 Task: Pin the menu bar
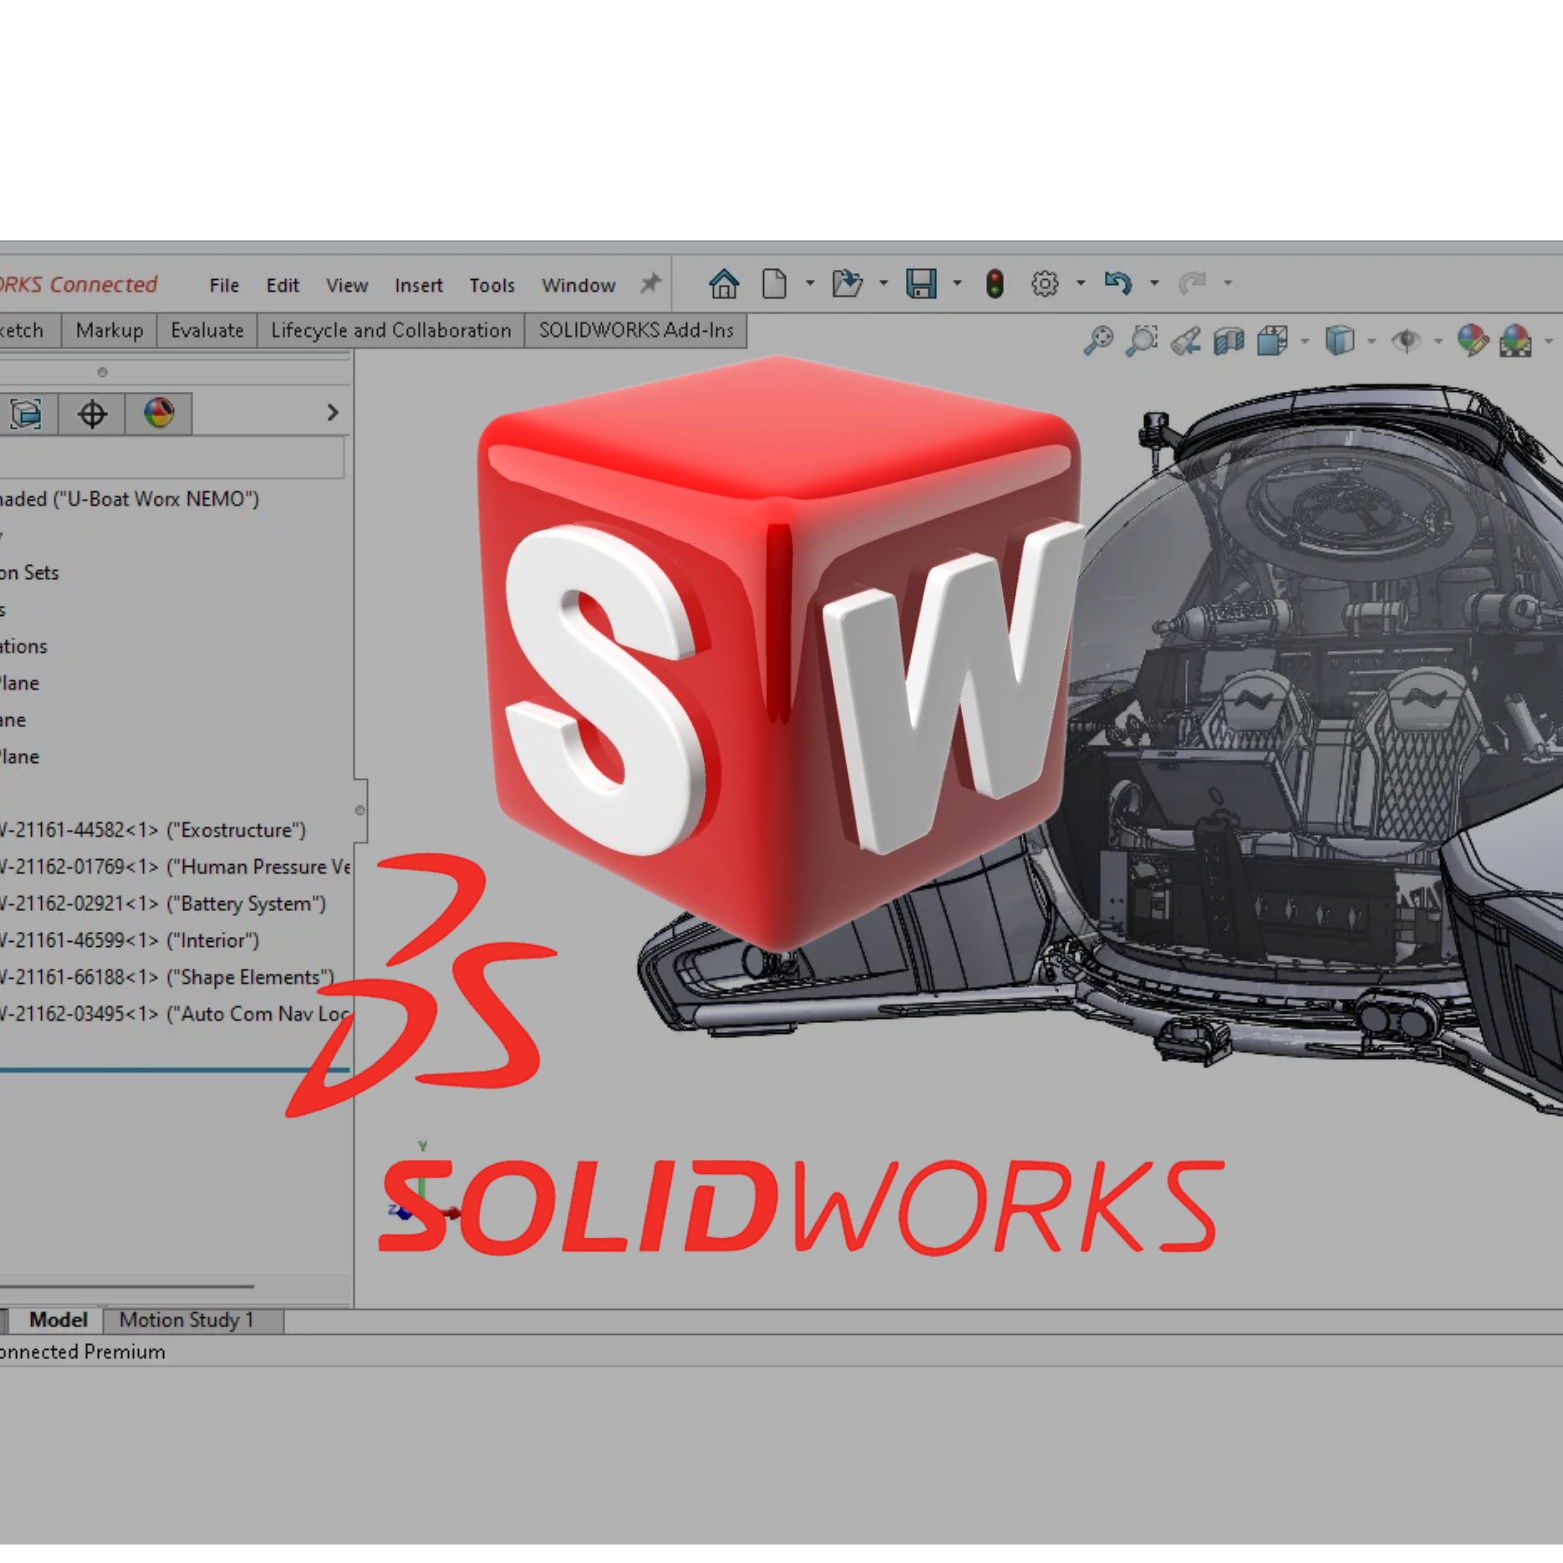tap(651, 284)
